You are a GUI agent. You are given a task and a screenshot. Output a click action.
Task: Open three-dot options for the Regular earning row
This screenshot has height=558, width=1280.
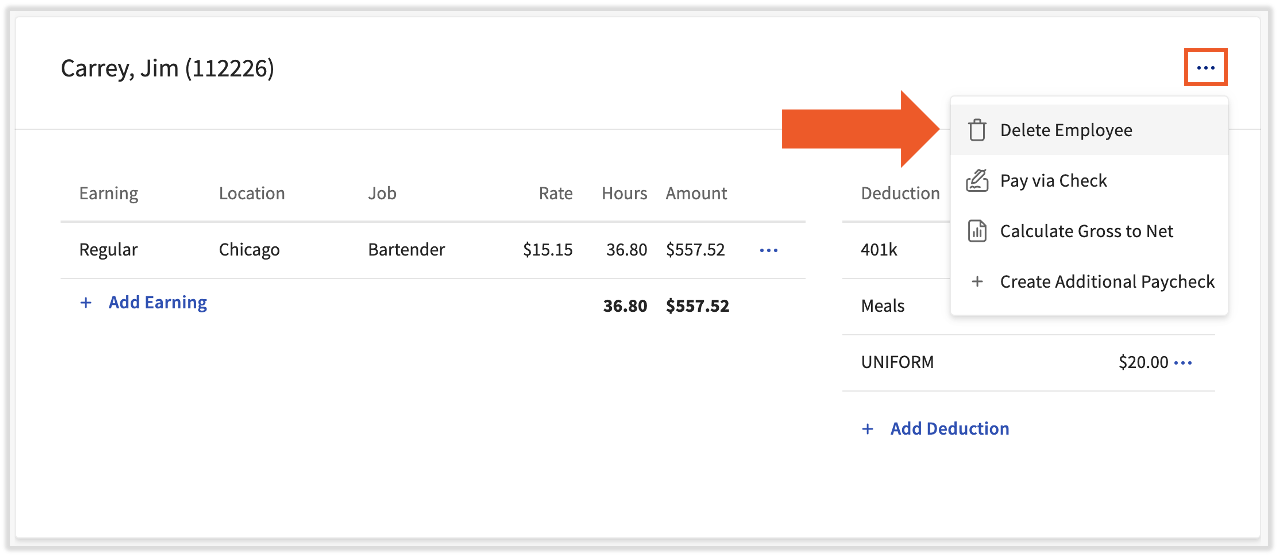[x=768, y=250]
